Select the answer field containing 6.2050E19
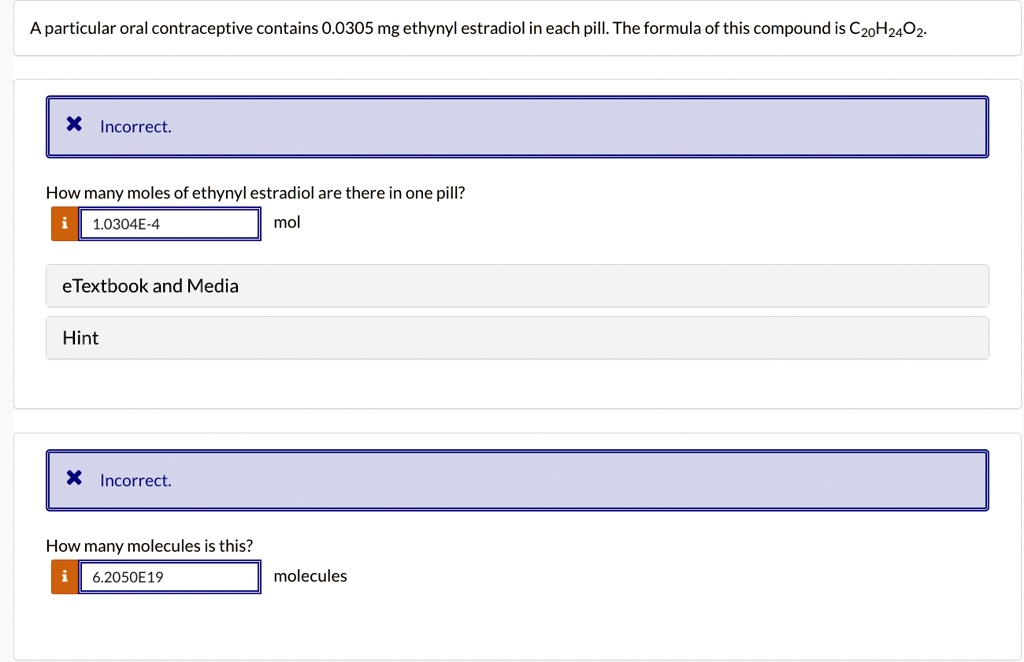Screen dimensions: 1024x662 pos(168,576)
